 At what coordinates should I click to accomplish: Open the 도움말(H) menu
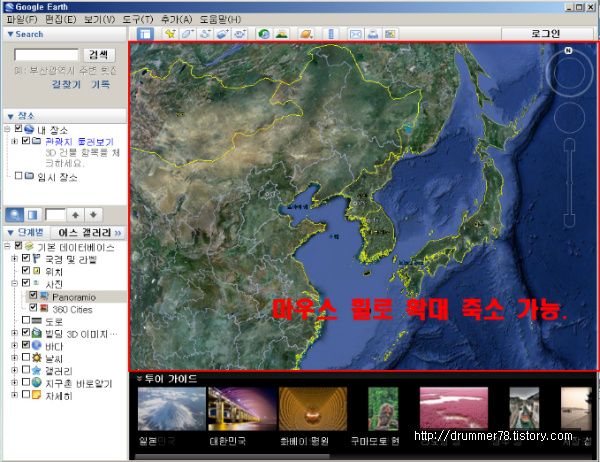pos(220,19)
